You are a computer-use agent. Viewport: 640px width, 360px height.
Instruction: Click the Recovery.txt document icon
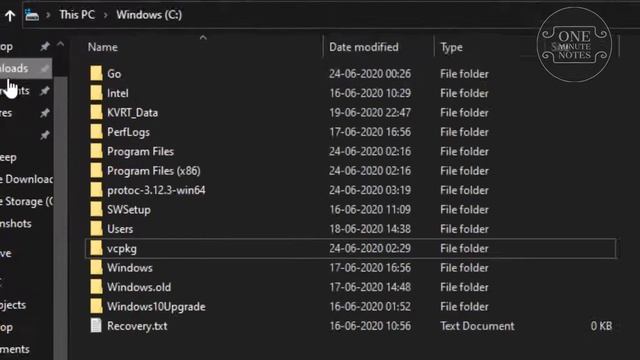tap(96, 326)
